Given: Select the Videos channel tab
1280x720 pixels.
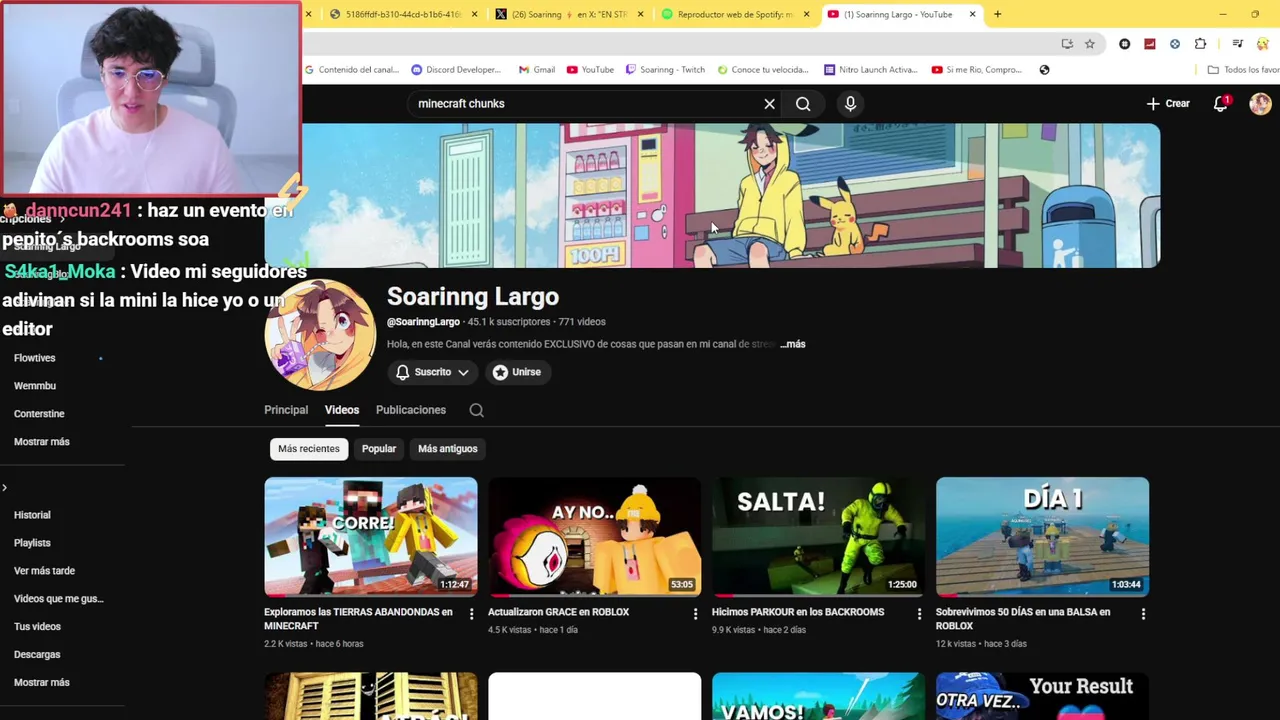Looking at the screenshot, I should coord(342,410).
